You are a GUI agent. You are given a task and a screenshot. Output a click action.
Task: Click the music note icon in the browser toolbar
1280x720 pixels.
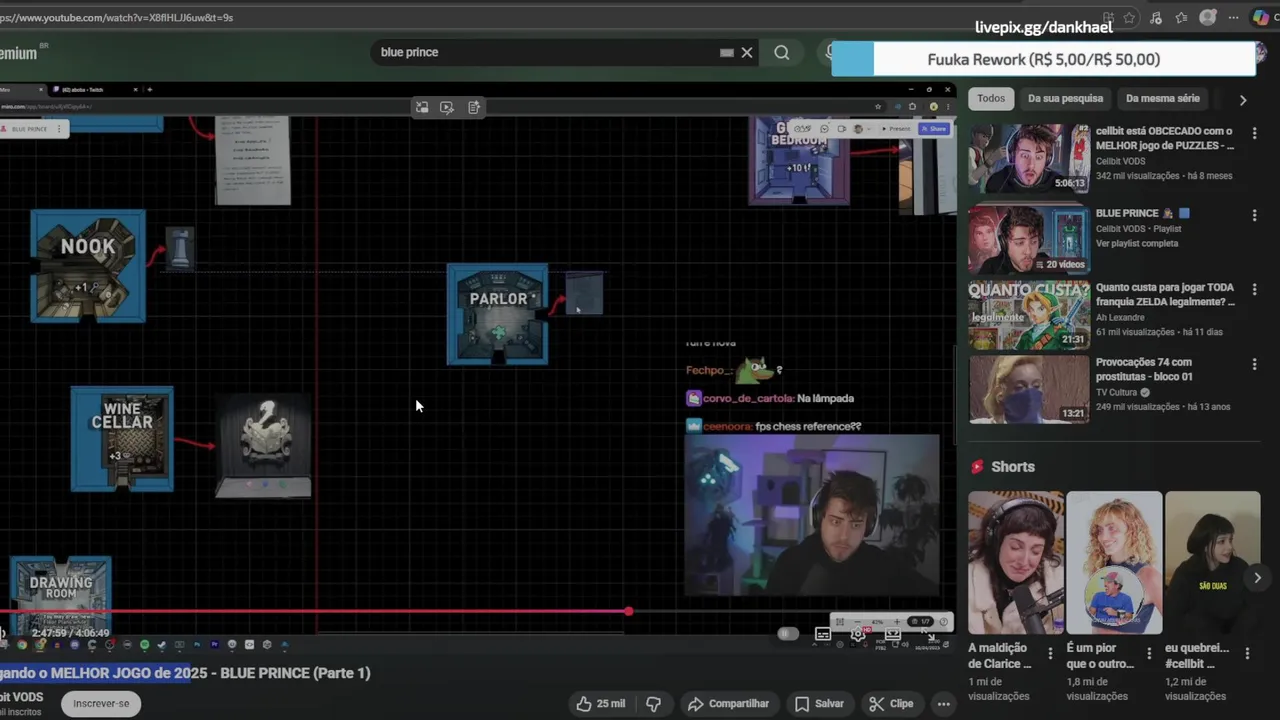tap(1155, 18)
